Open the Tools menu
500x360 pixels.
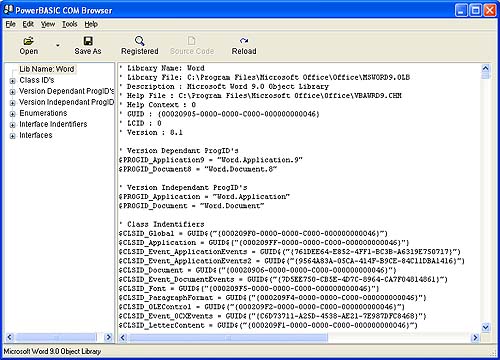click(x=70, y=24)
